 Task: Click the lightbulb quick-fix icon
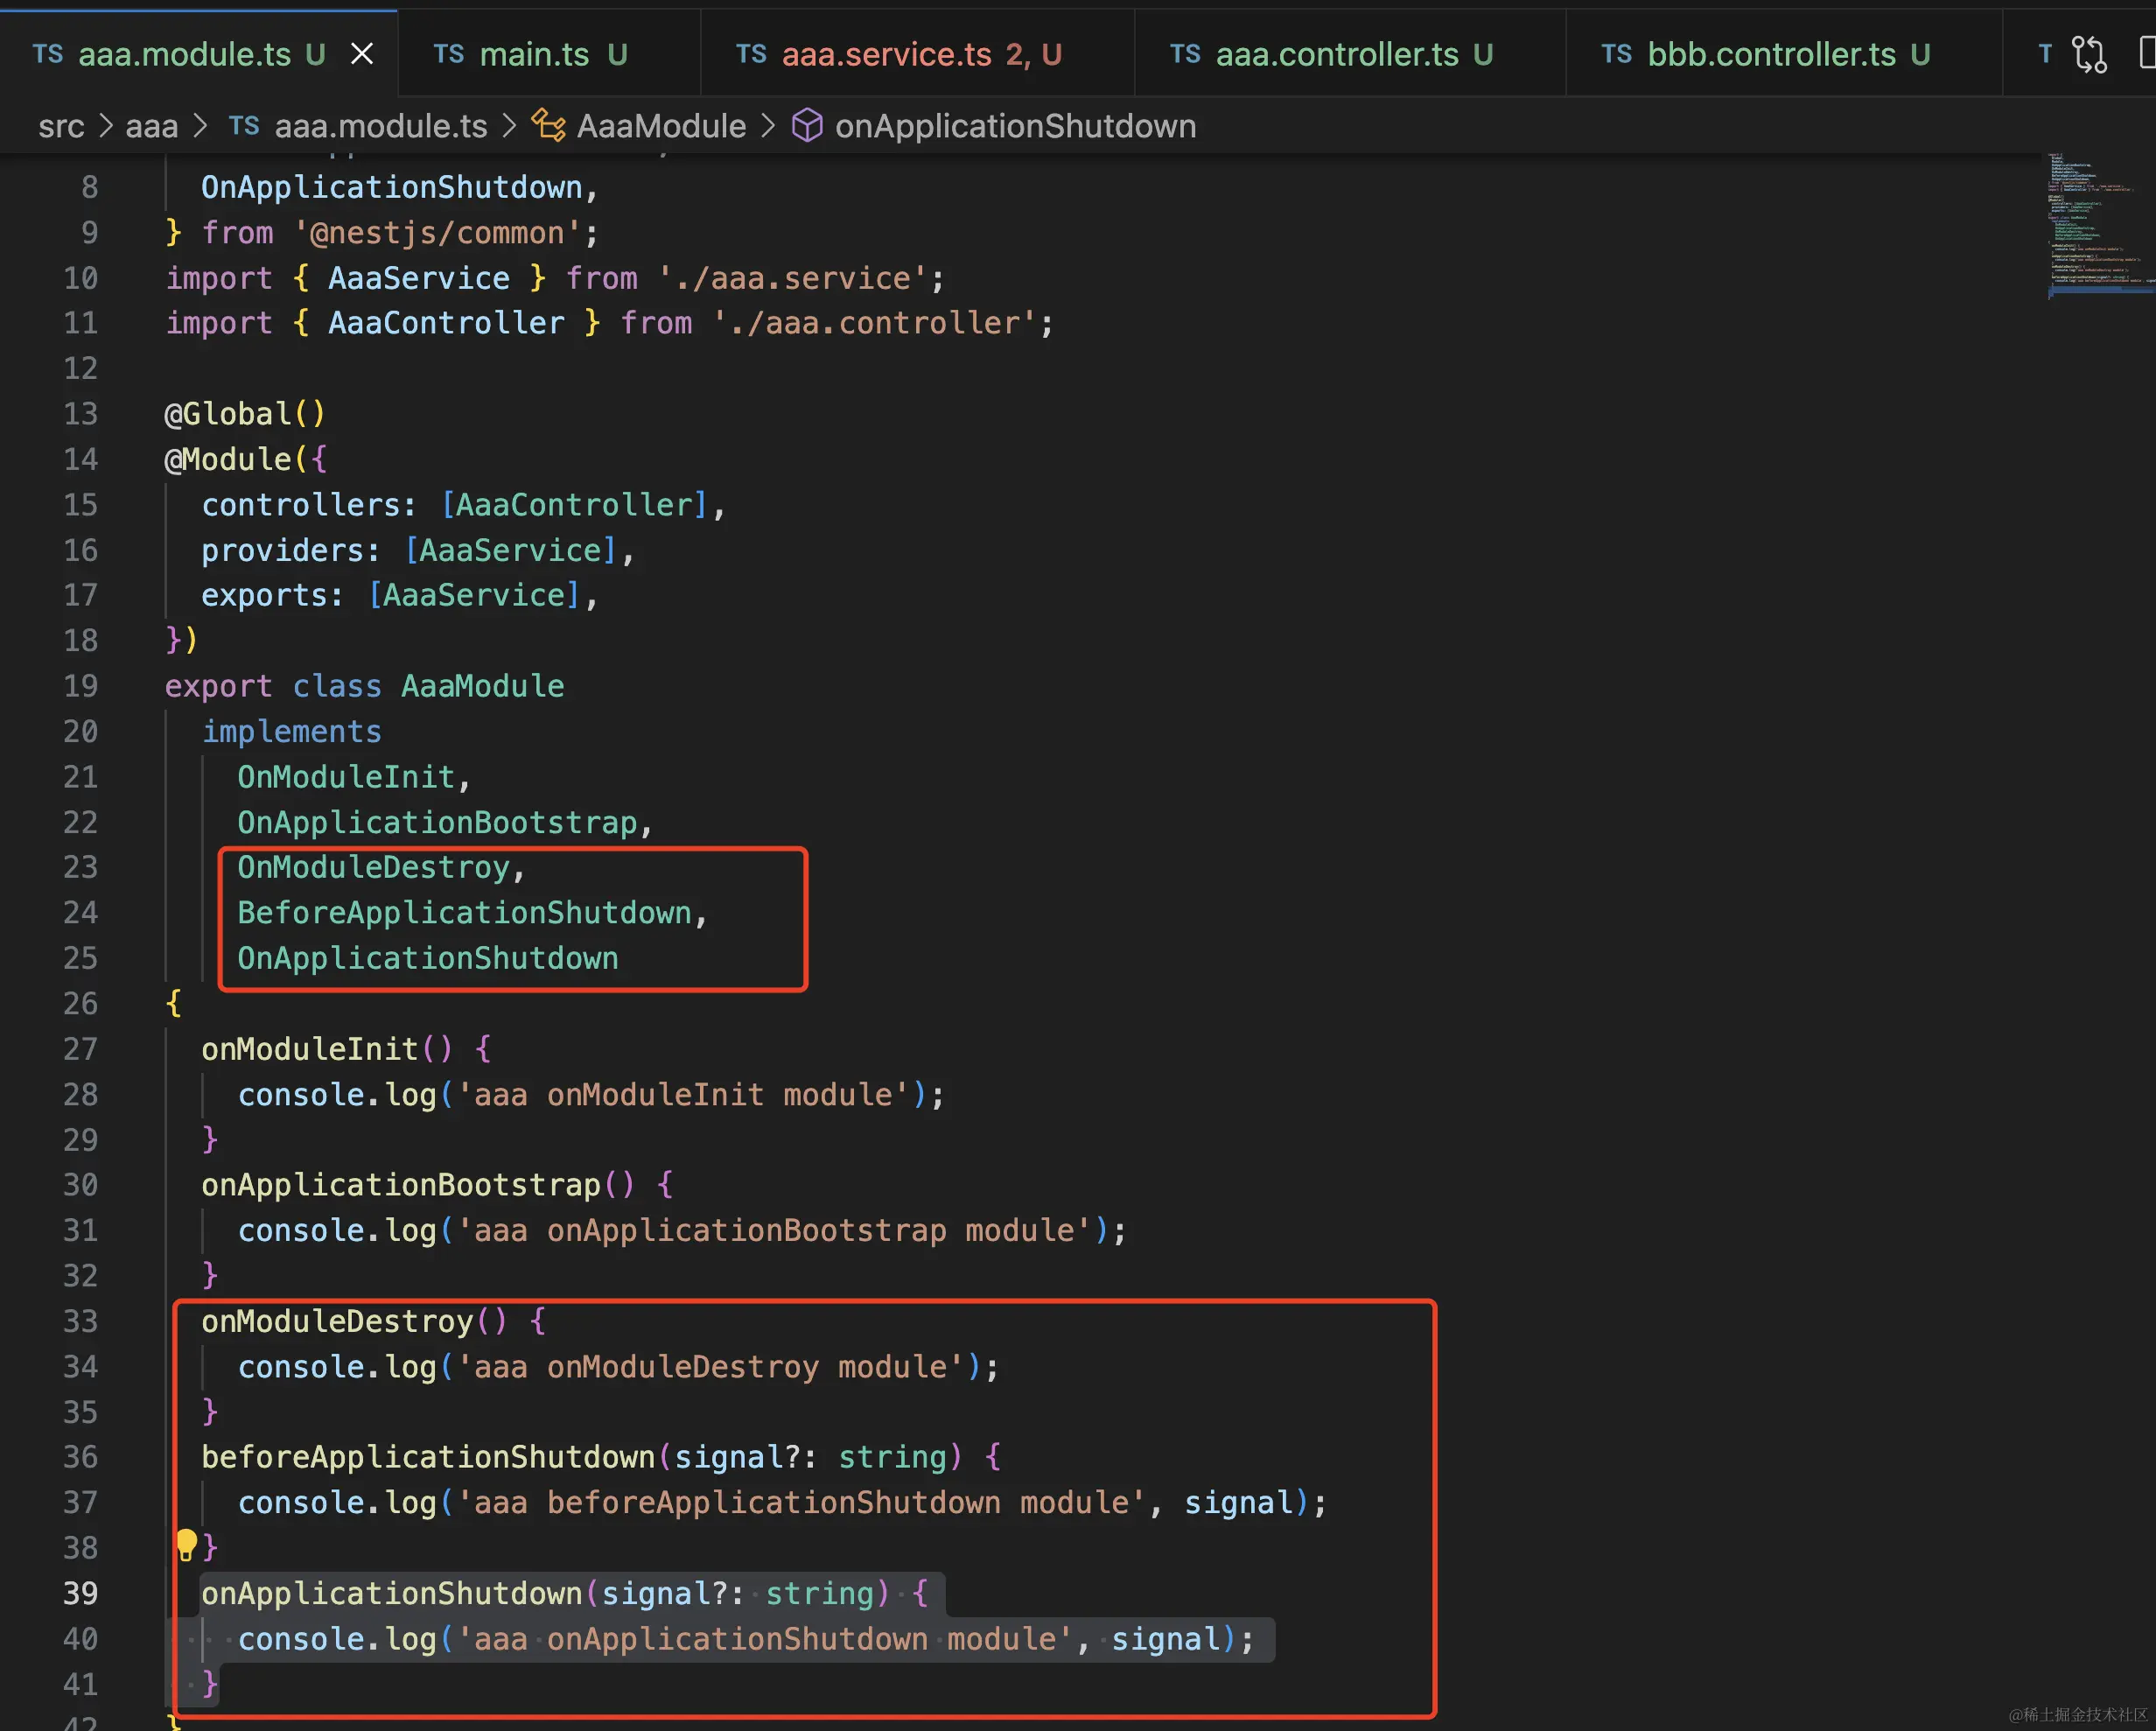(186, 1544)
